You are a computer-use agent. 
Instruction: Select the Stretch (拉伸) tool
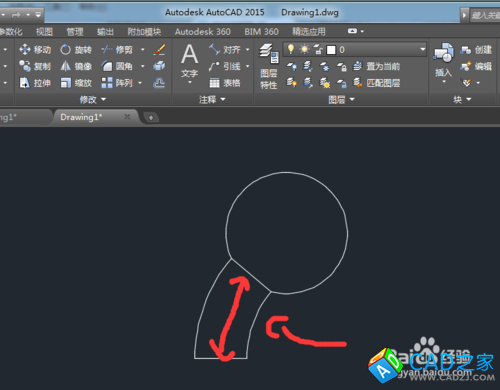tap(35, 83)
